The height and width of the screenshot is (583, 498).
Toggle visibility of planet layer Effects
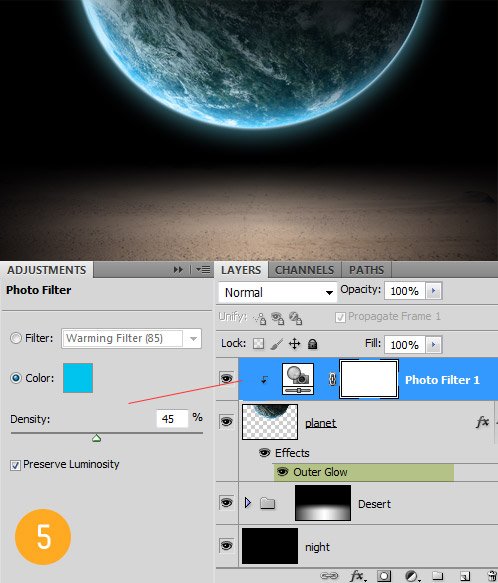click(x=264, y=452)
